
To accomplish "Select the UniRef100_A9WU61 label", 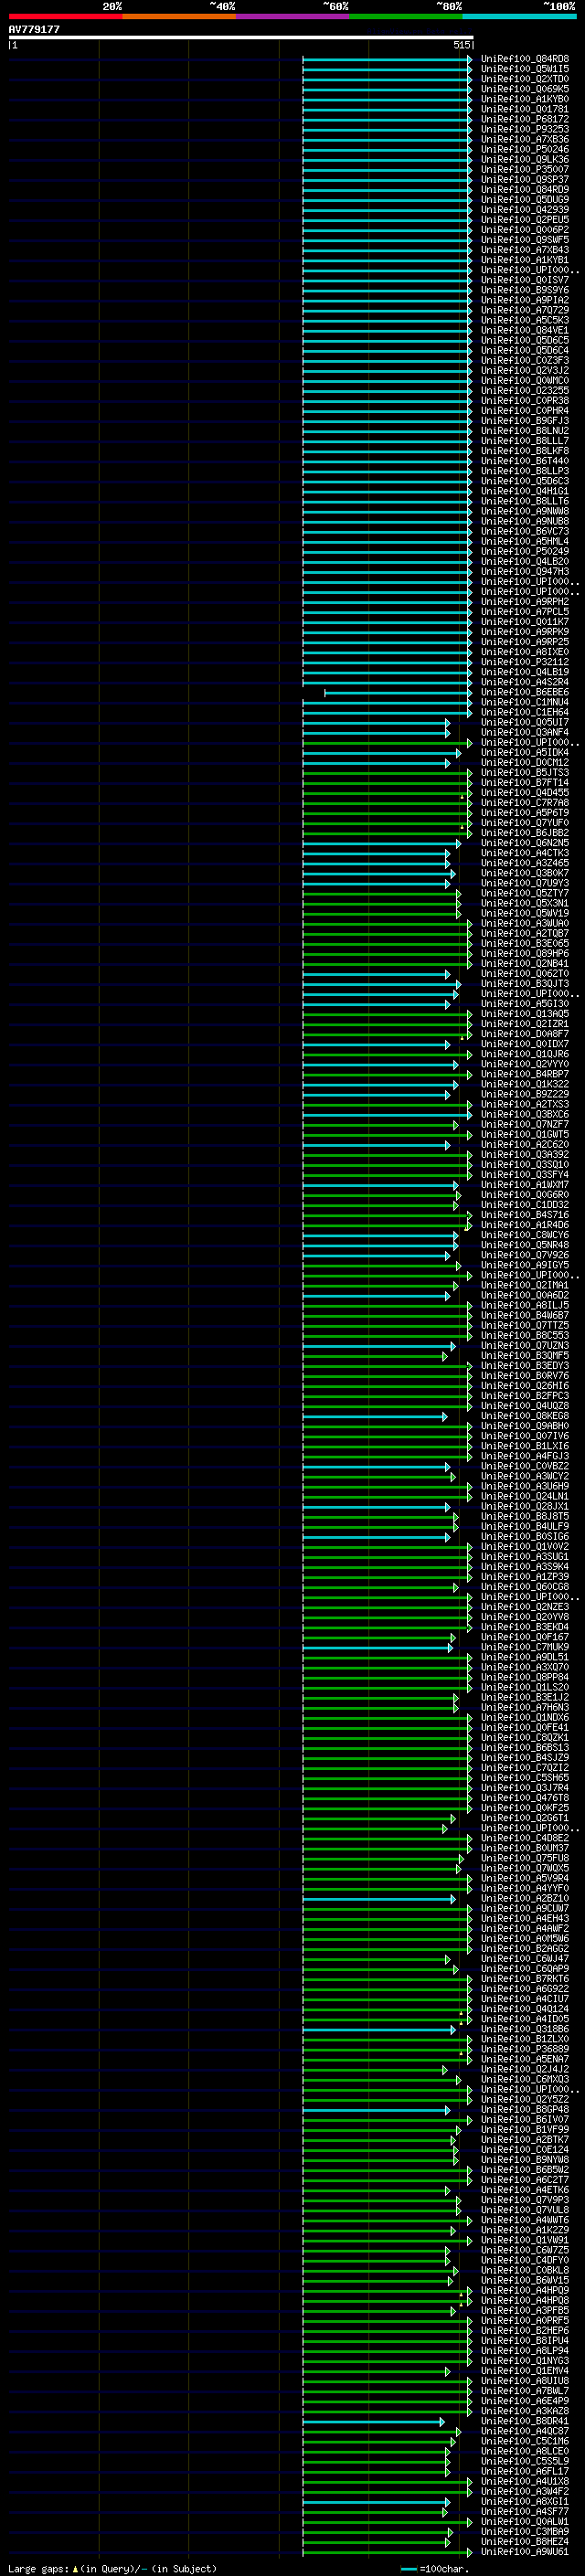I will [525, 2551].
